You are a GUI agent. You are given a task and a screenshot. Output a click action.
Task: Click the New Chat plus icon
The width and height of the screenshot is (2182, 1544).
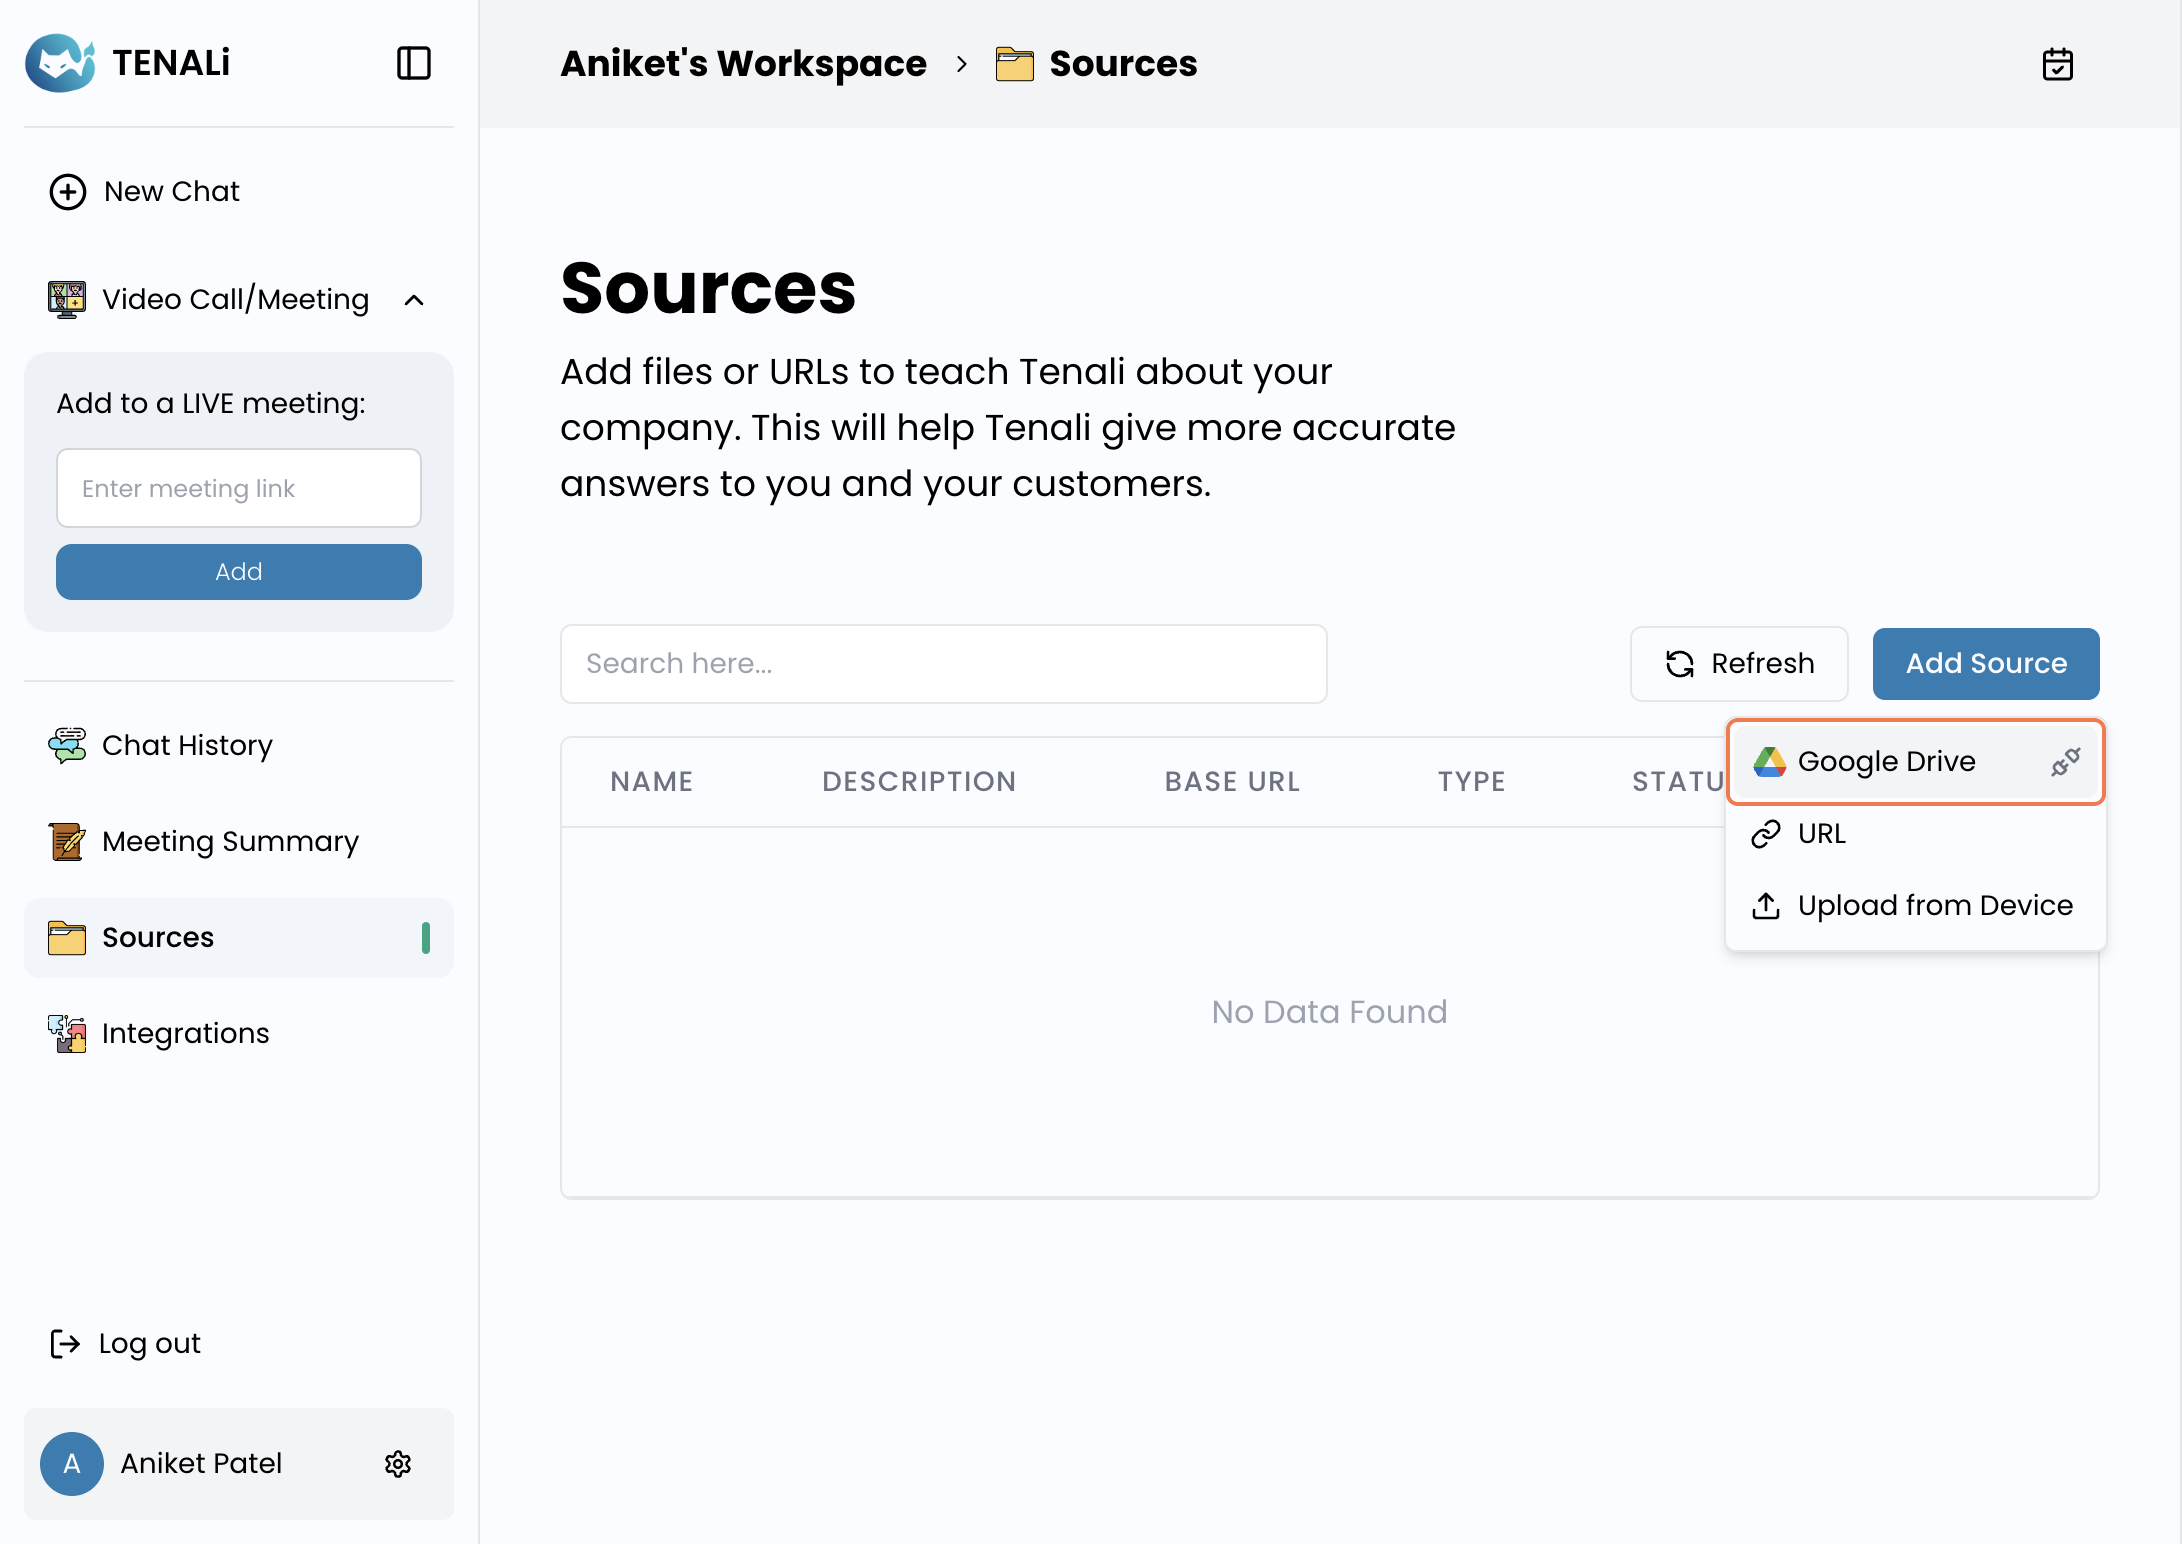(68, 192)
